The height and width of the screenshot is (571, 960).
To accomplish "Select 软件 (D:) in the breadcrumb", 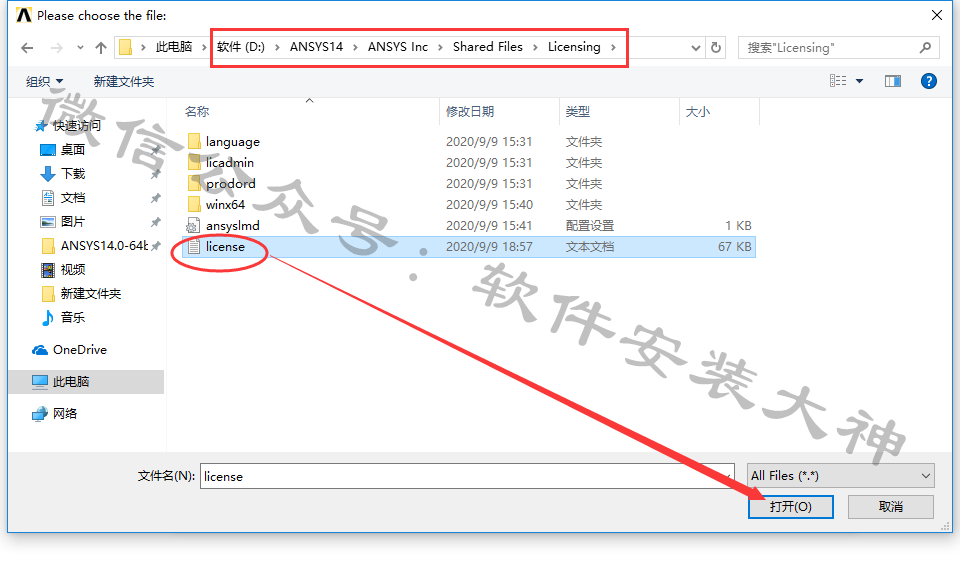I will [241, 47].
